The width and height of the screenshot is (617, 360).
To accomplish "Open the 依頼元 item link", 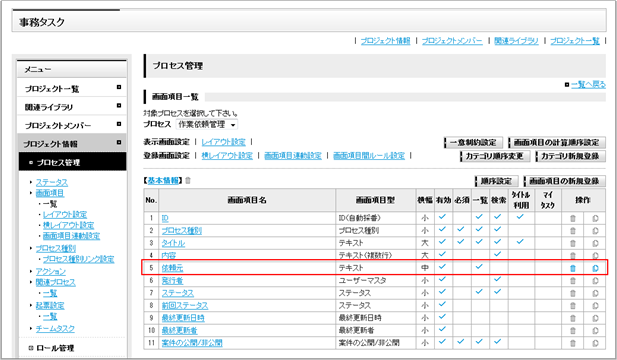I will pyautogui.click(x=172, y=268).
